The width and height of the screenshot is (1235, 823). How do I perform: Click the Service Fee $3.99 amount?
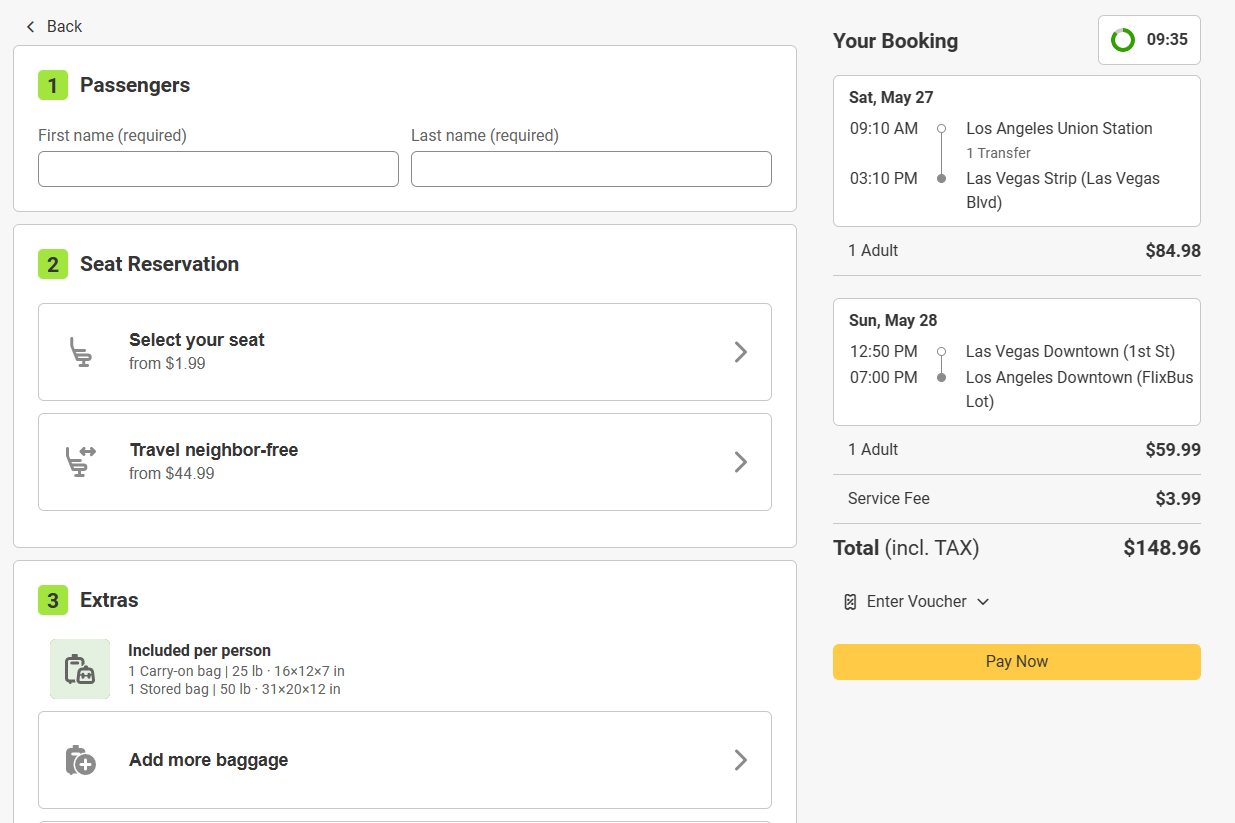tap(1178, 499)
